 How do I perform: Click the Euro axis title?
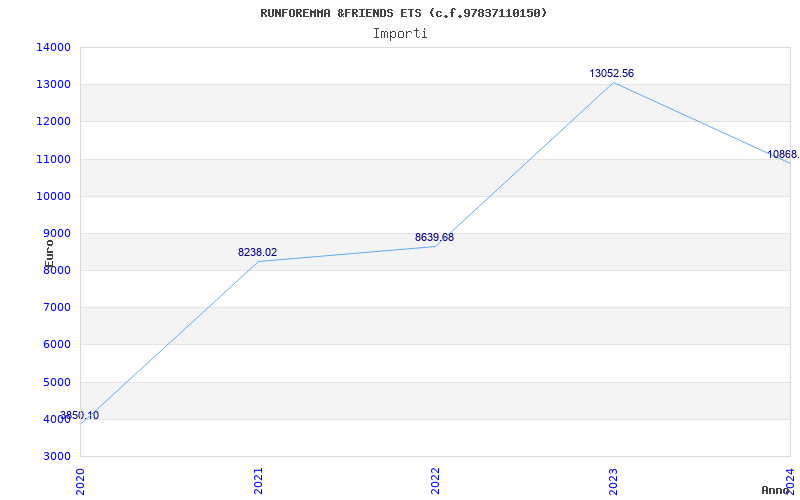[x=49, y=254]
